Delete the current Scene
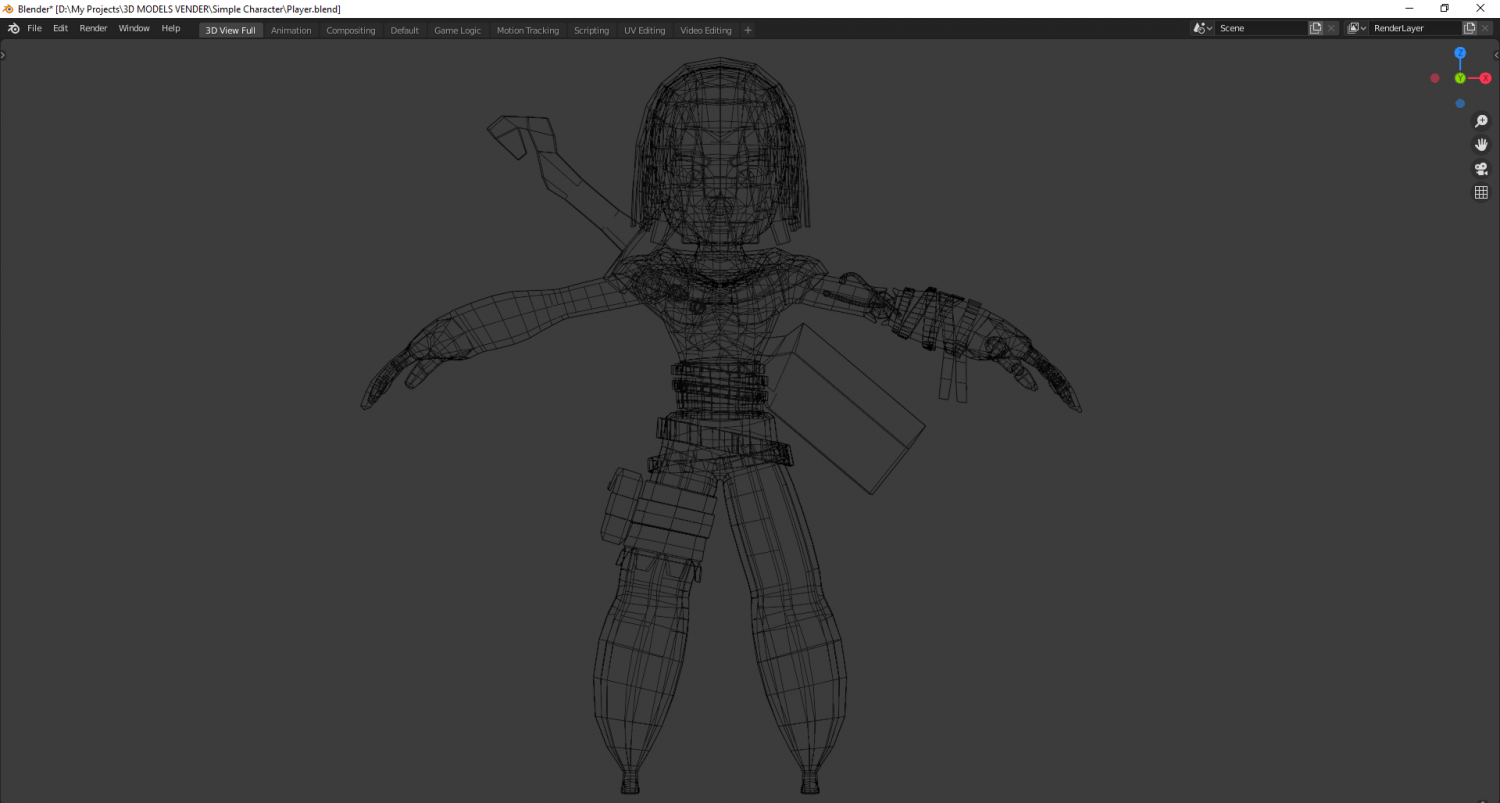Image resolution: width=1500 pixels, height=803 pixels. 1332,28
